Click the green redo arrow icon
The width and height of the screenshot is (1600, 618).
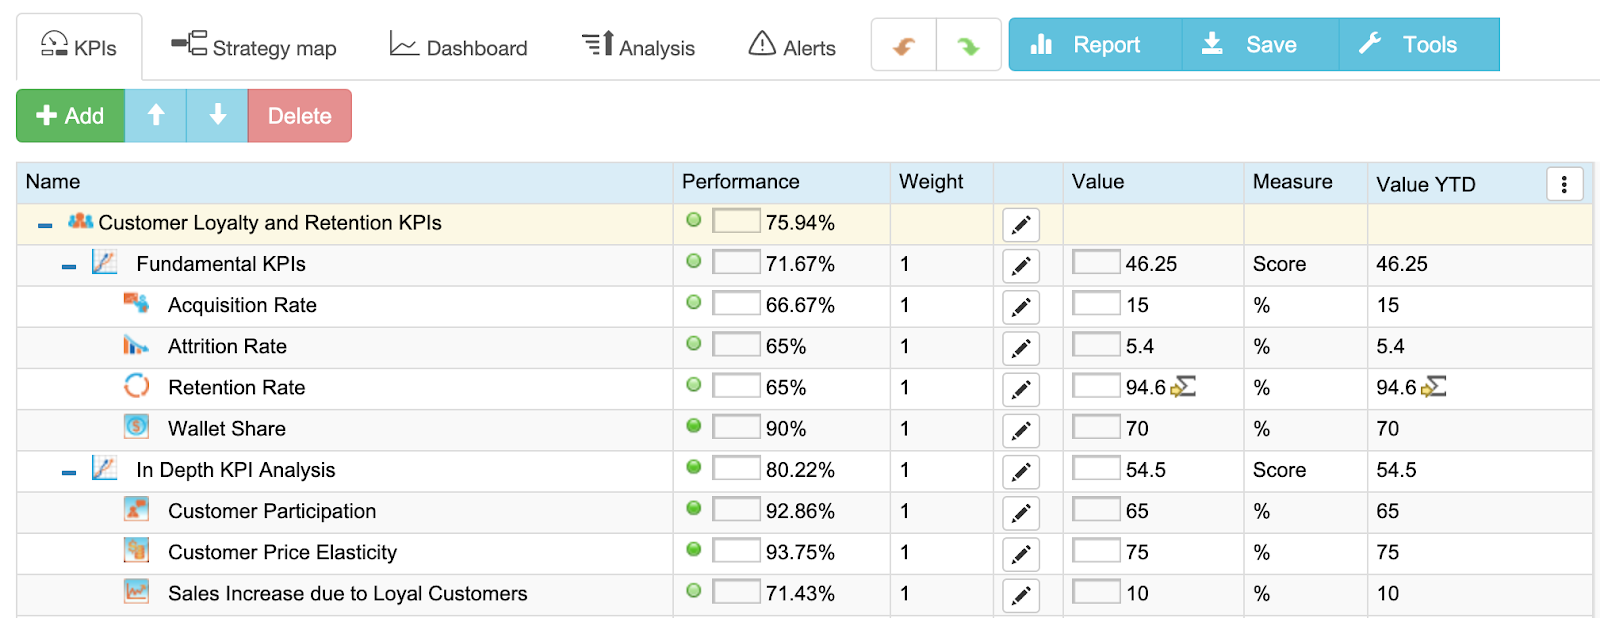pyautogui.click(x=968, y=45)
